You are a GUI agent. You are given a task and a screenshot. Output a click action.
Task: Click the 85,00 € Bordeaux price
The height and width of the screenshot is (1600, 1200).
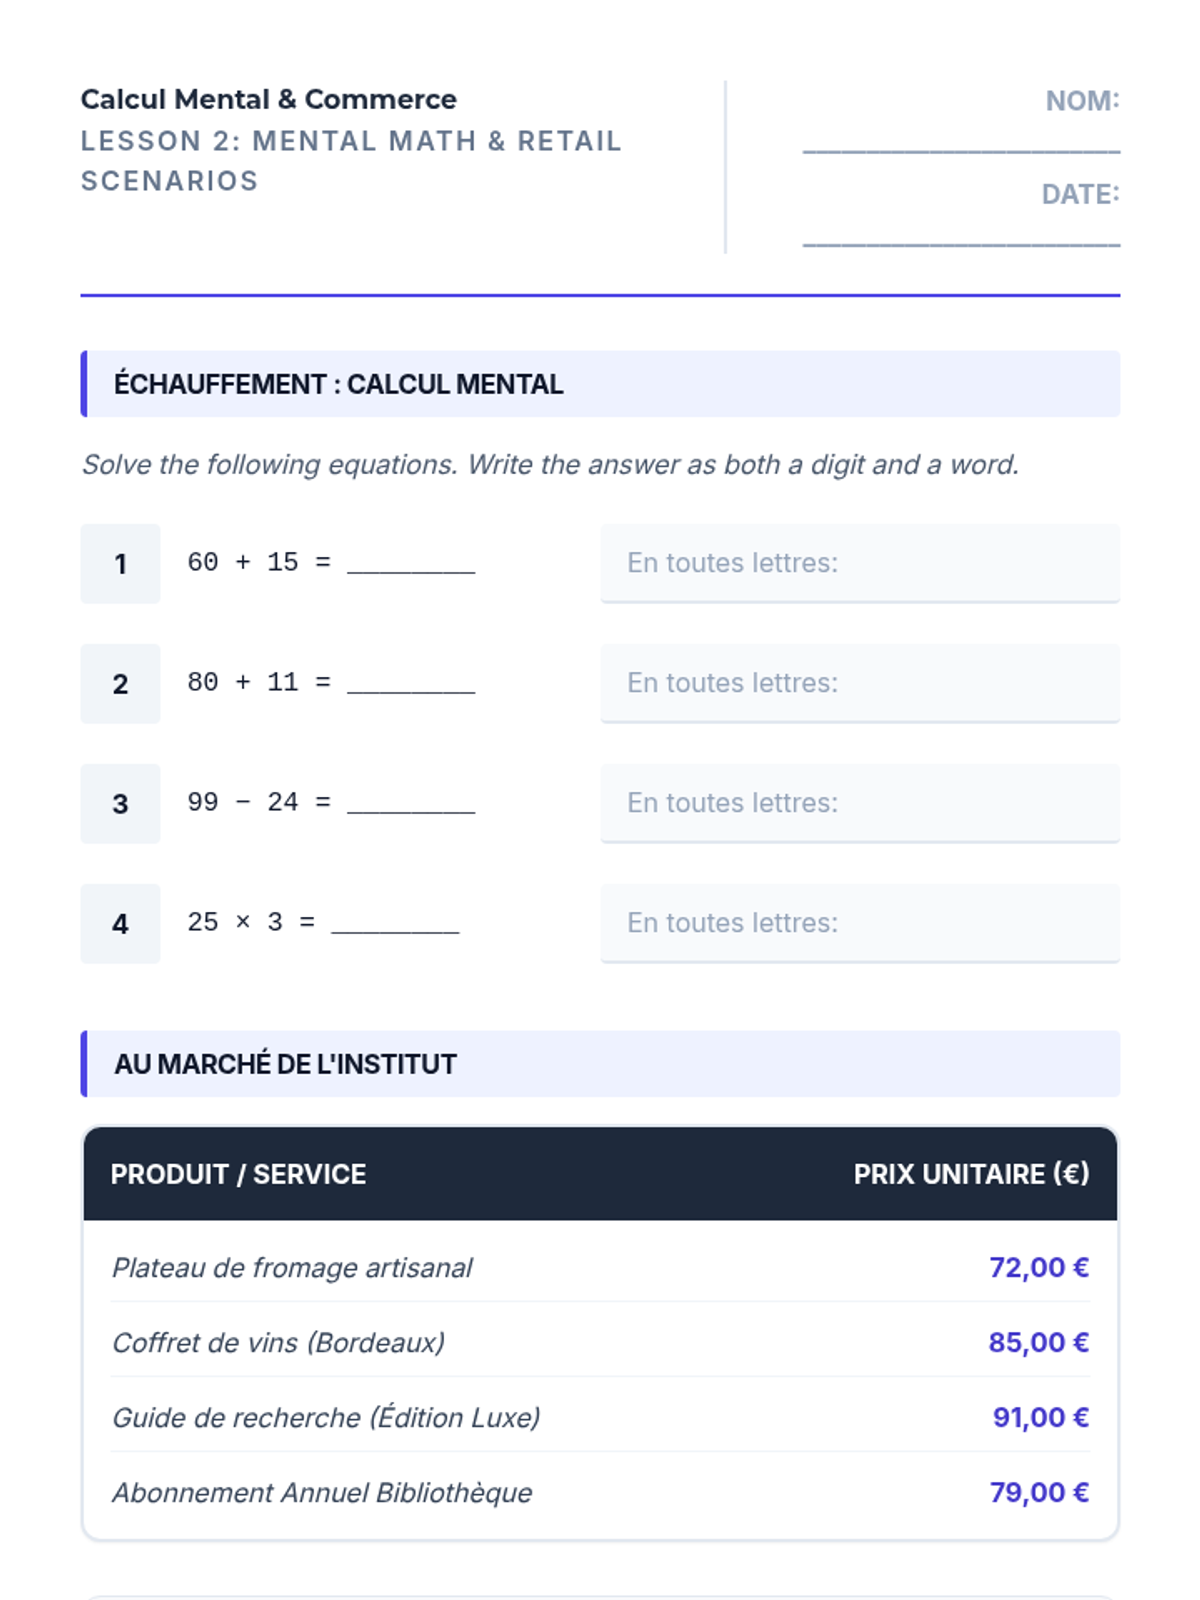[x=1038, y=1343]
